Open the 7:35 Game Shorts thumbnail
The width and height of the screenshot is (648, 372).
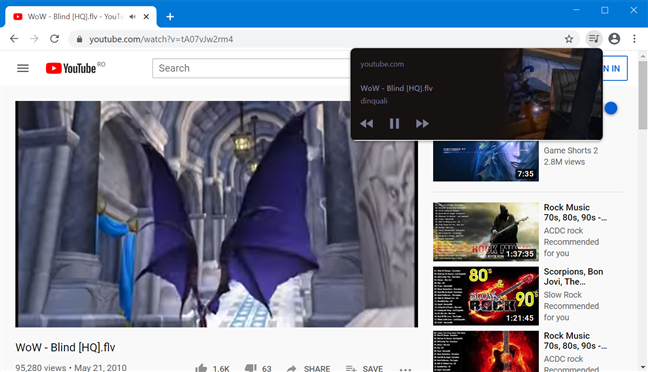pyautogui.click(x=486, y=160)
